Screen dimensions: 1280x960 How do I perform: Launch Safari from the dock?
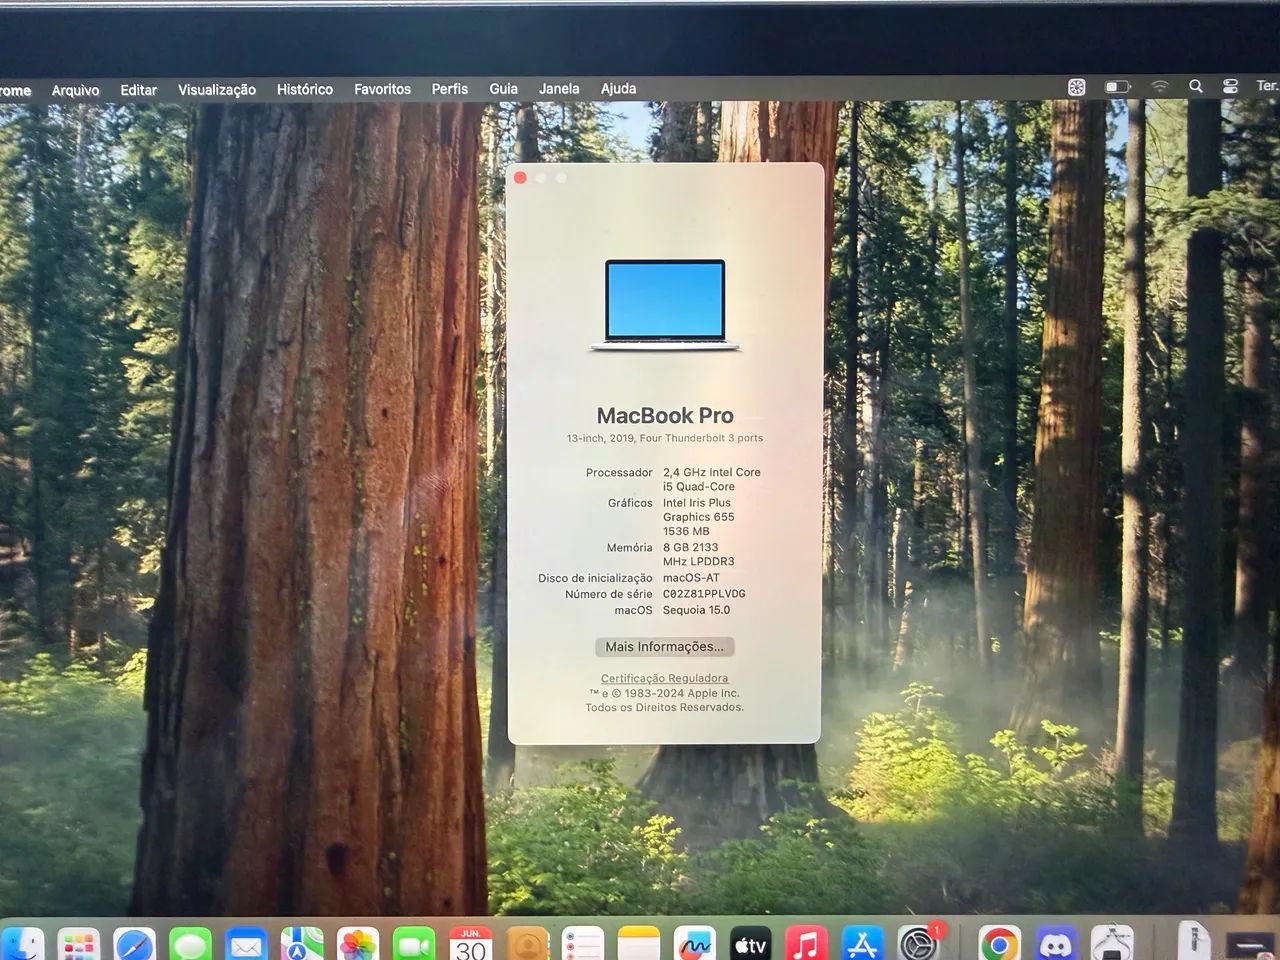[x=134, y=944]
